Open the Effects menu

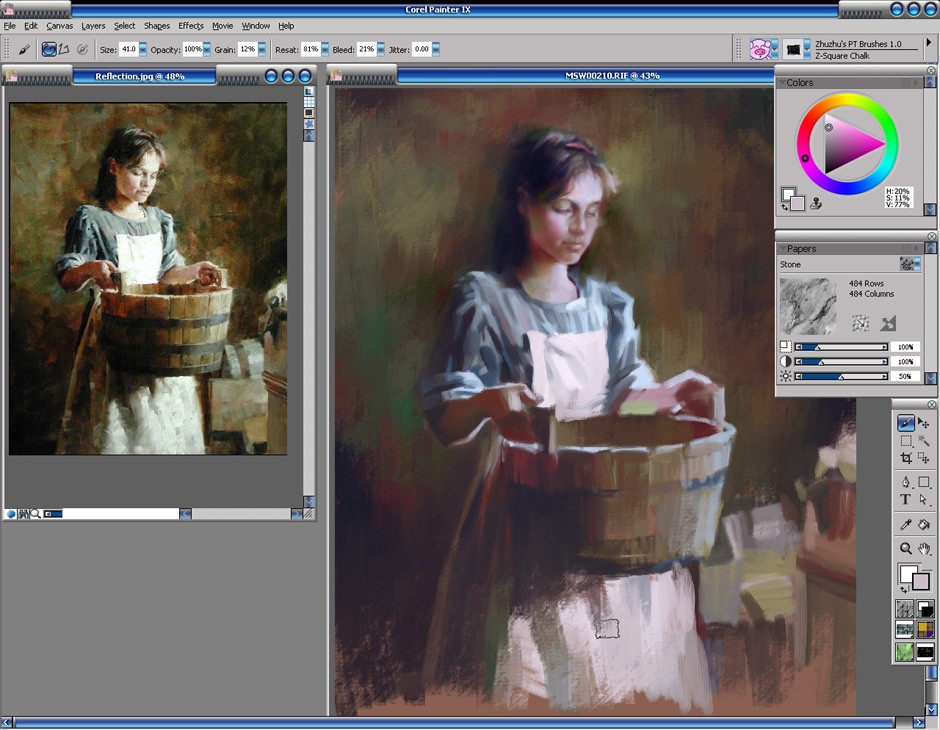click(x=191, y=26)
